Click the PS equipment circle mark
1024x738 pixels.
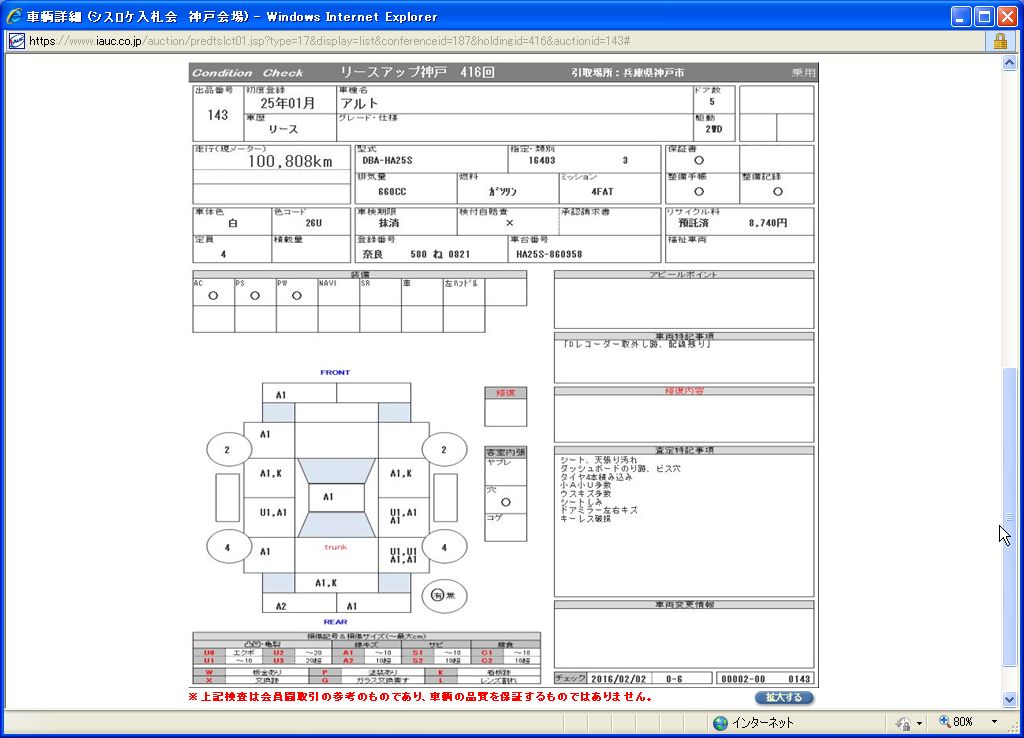coord(255,296)
